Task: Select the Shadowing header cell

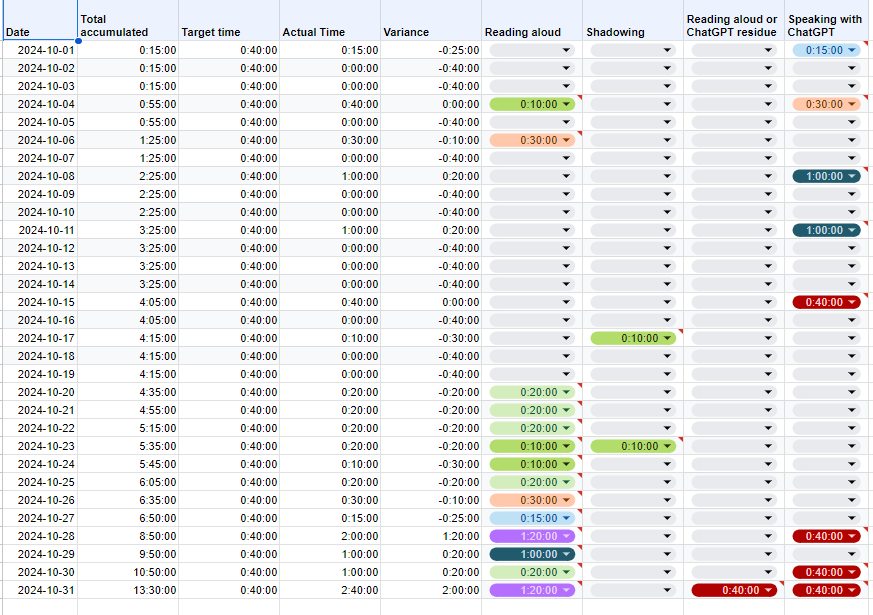Action: coord(633,21)
